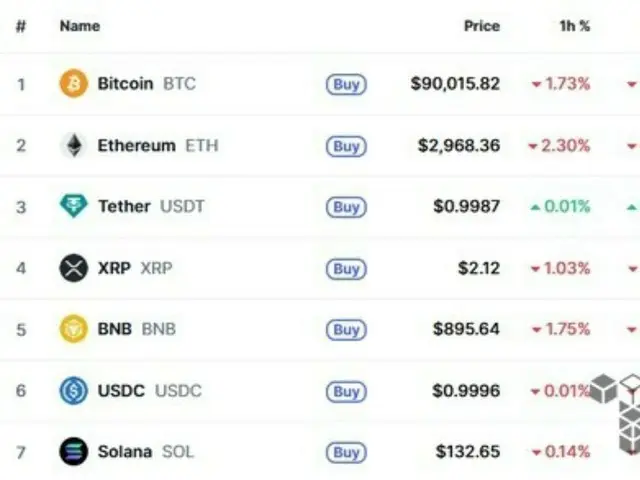The width and height of the screenshot is (640, 480).
Task: Click the Solana logo icon
Action: pyautogui.click(x=74, y=452)
